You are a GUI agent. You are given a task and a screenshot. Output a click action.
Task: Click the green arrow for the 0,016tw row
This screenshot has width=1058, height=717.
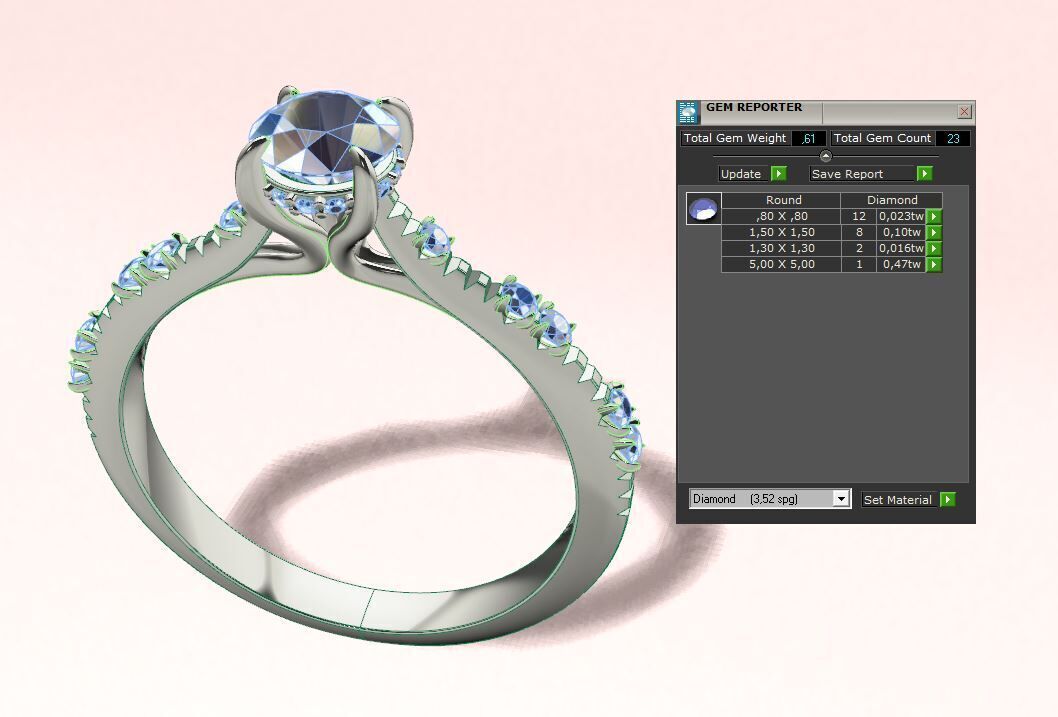tap(934, 249)
